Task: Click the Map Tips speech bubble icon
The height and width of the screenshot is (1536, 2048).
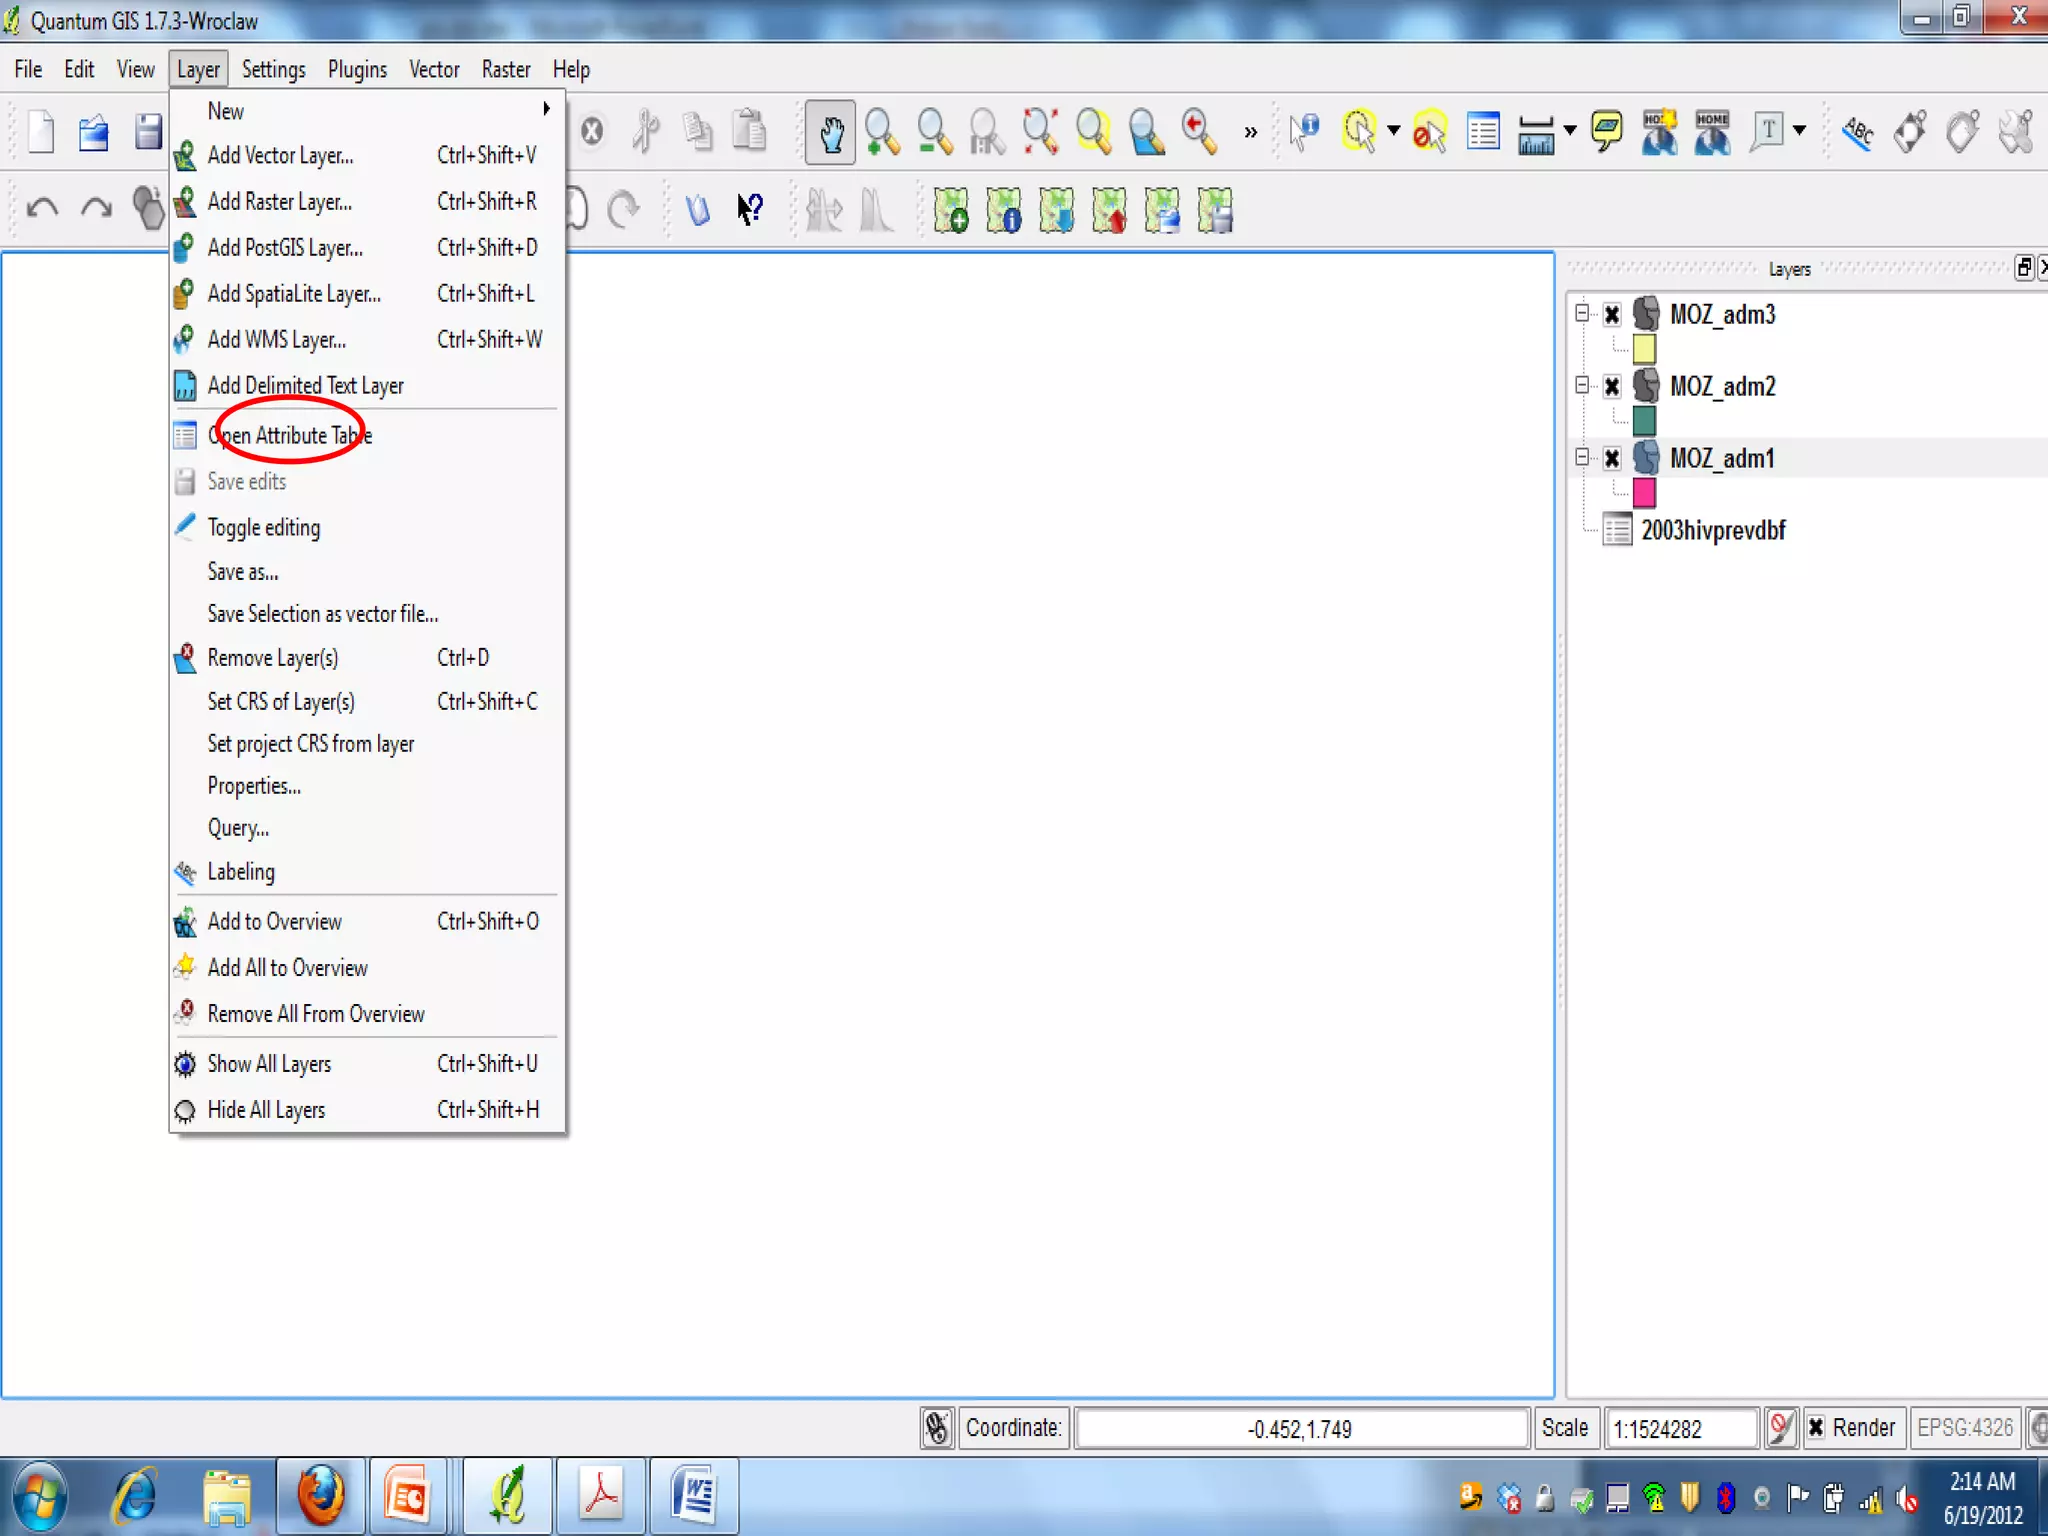Action: pyautogui.click(x=1606, y=132)
